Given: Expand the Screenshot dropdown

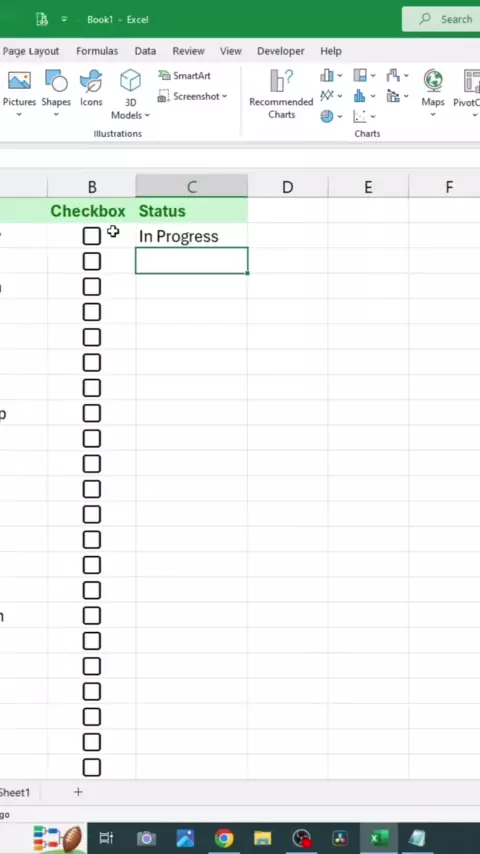Looking at the screenshot, I should 224,96.
